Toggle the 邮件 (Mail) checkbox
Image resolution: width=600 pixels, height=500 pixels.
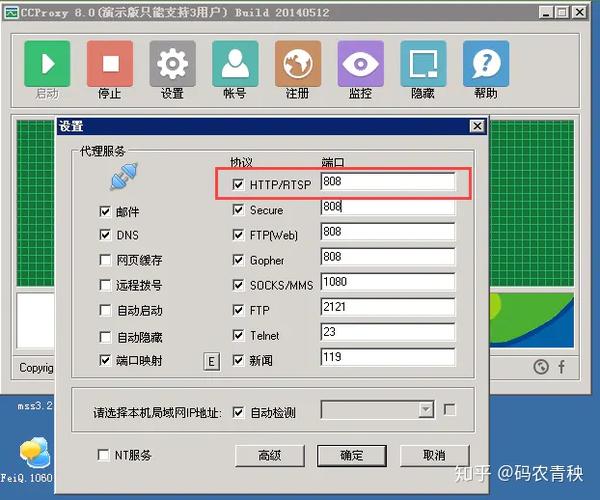click(105, 211)
